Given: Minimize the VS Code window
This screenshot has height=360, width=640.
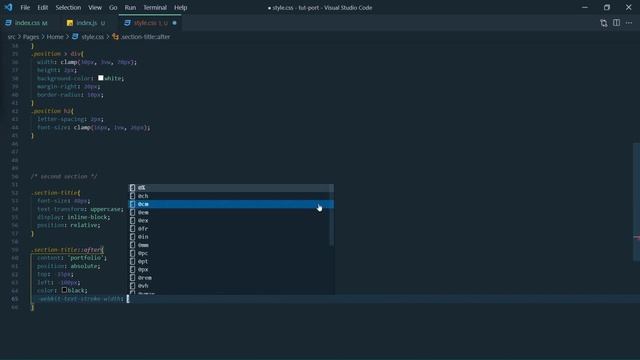Looking at the screenshot, I should tap(585, 7).
